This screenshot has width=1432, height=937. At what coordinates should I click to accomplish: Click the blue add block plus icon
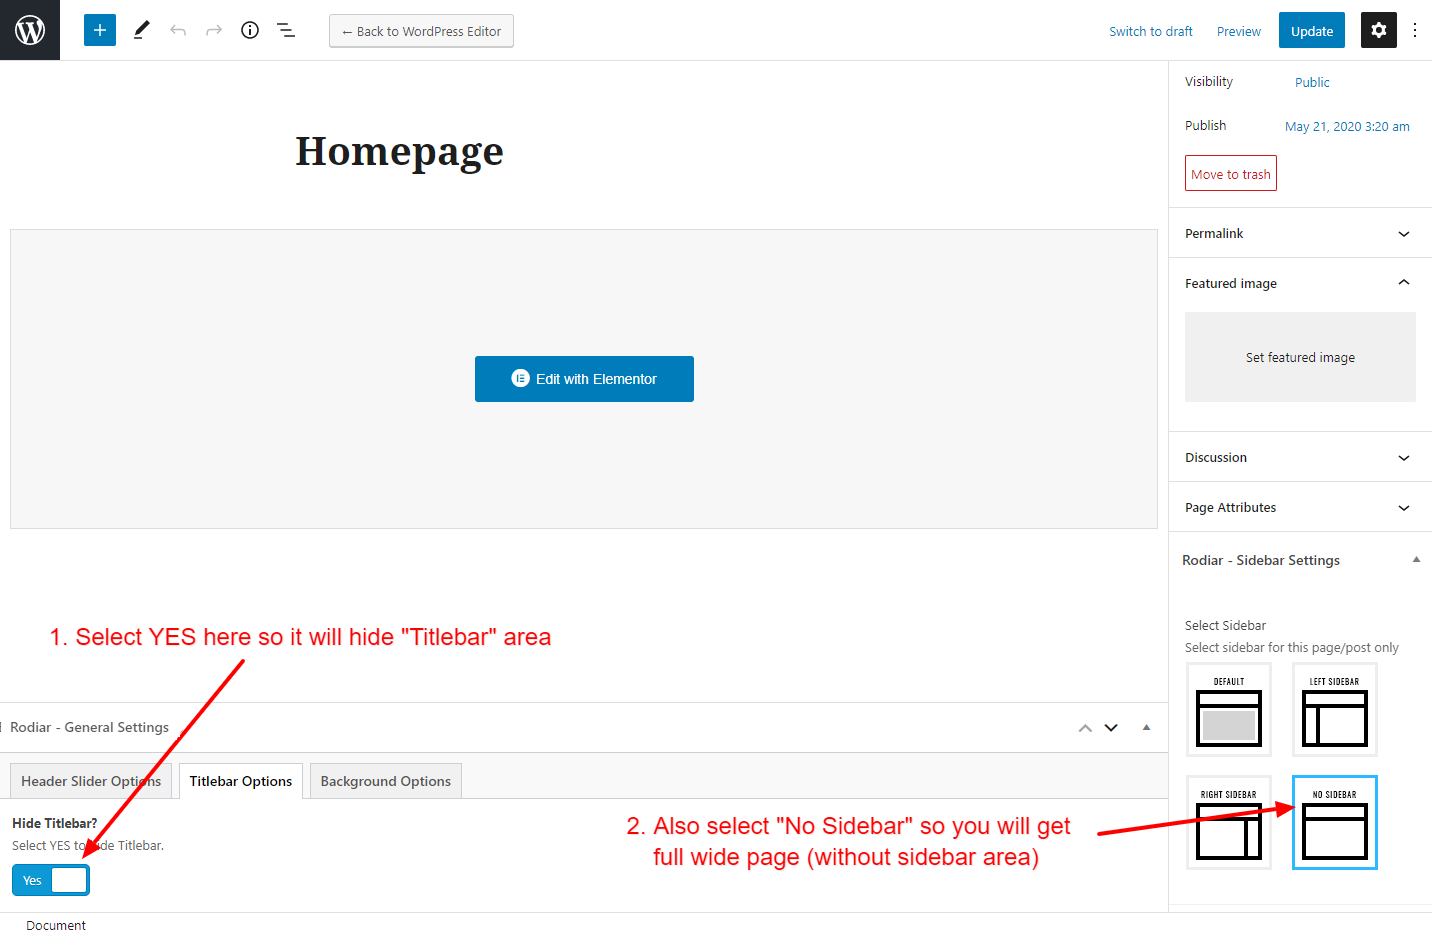pos(100,30)
